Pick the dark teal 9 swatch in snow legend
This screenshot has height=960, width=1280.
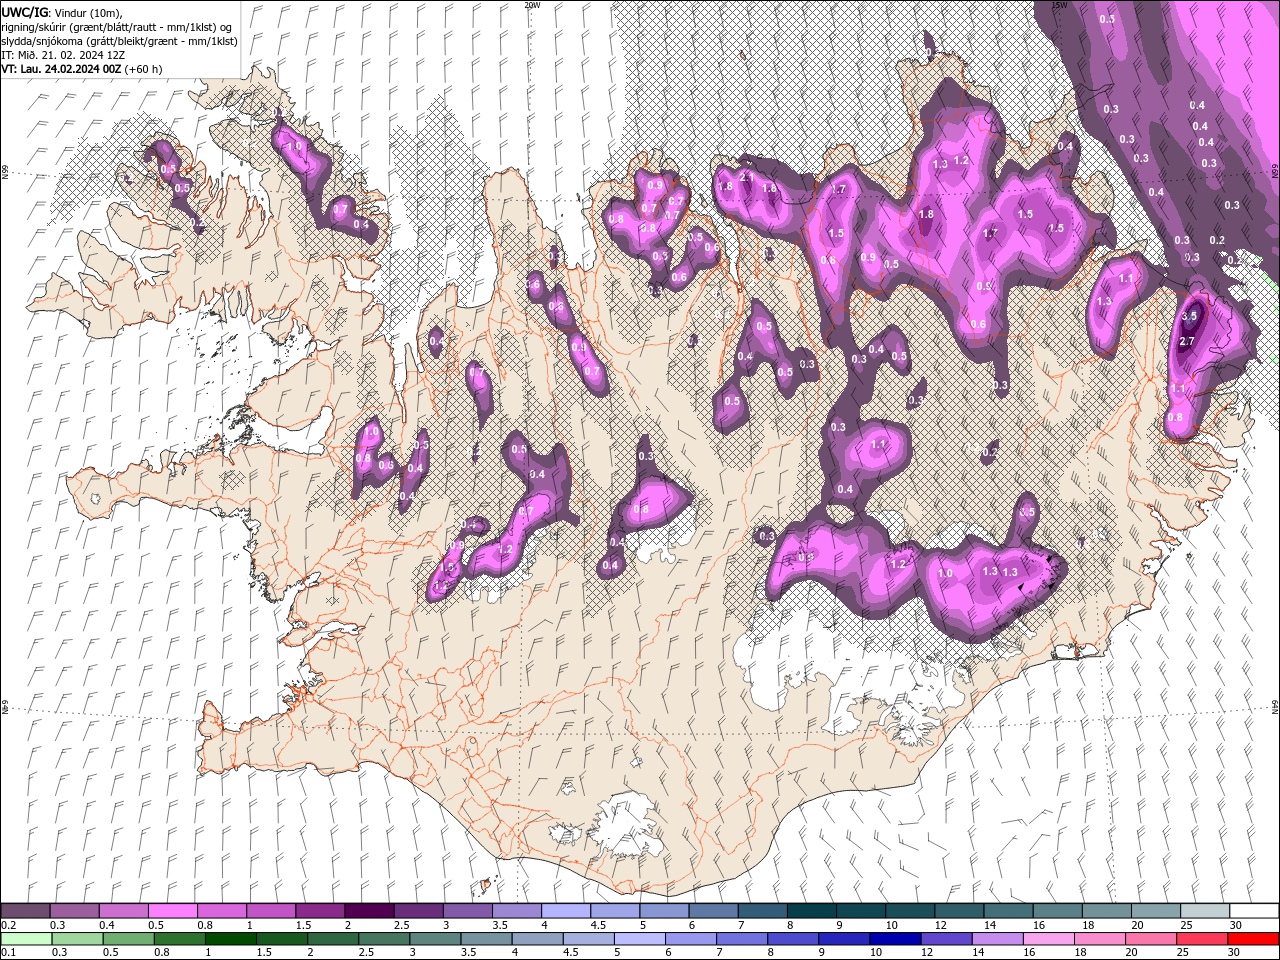tap(860, 910)
